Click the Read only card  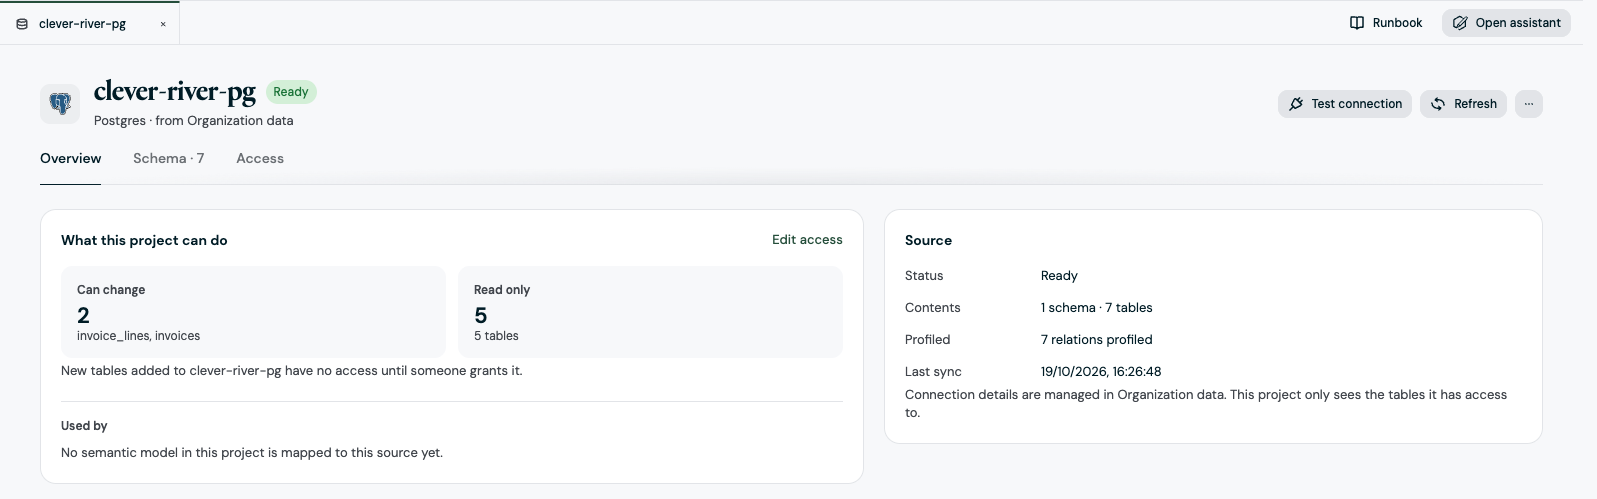click(650, 312)
